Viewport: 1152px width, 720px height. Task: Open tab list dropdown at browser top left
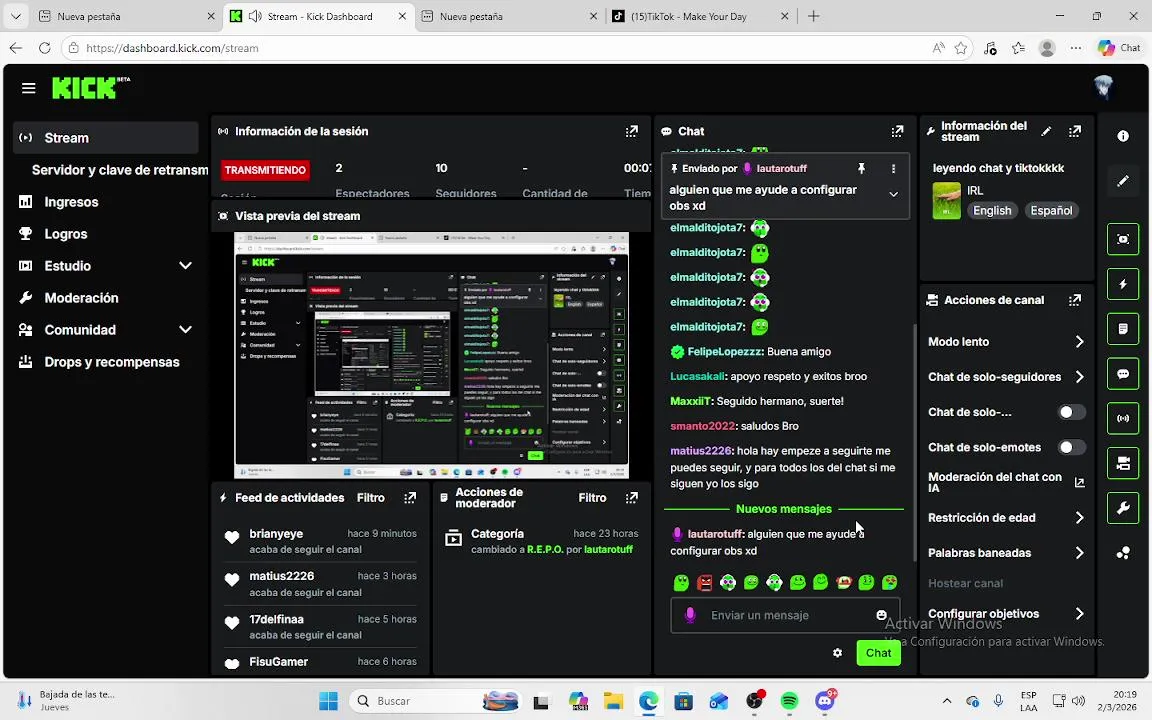pyautogui.click(x=15, y=16)
